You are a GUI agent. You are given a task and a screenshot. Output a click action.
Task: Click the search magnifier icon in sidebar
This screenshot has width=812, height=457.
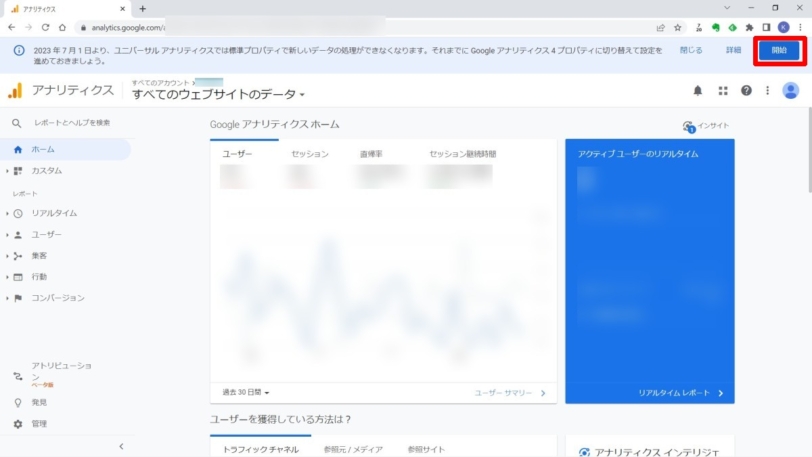(17, 123)
